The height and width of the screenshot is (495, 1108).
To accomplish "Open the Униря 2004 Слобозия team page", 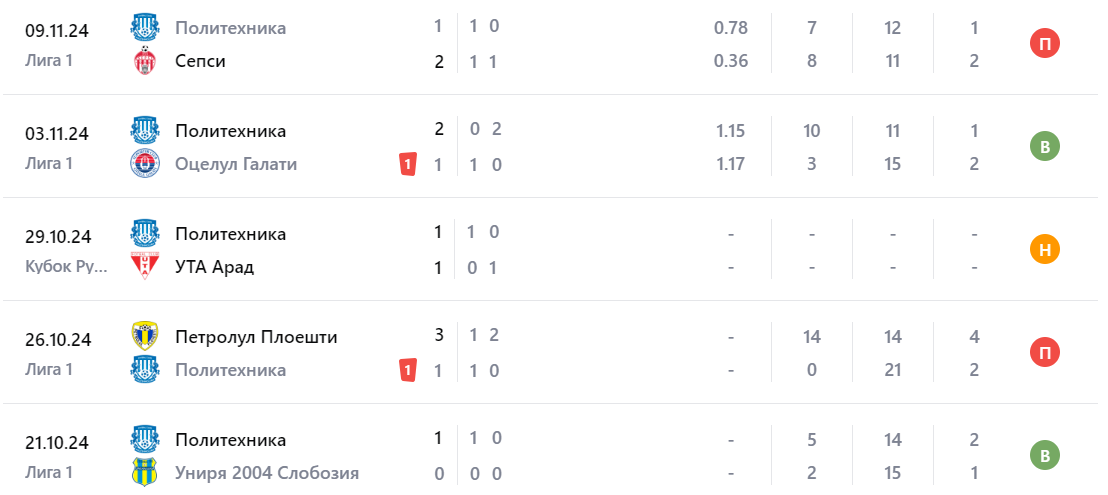I will [x=267, y=474].
